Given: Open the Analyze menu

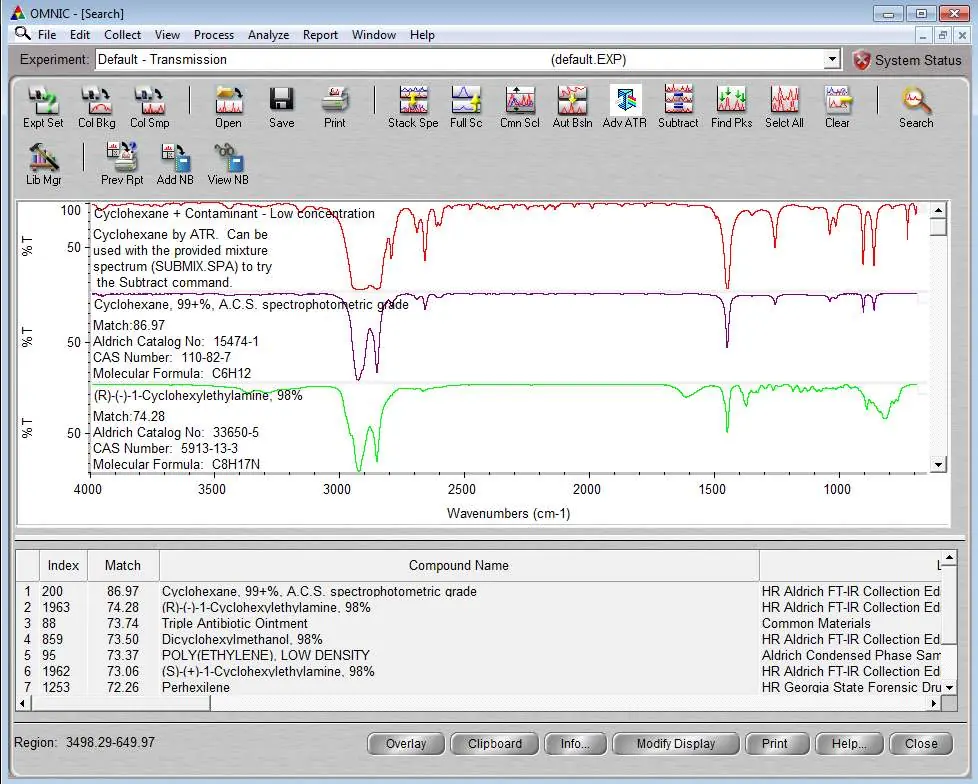Looking at the screenshot, I should point(269,35).
